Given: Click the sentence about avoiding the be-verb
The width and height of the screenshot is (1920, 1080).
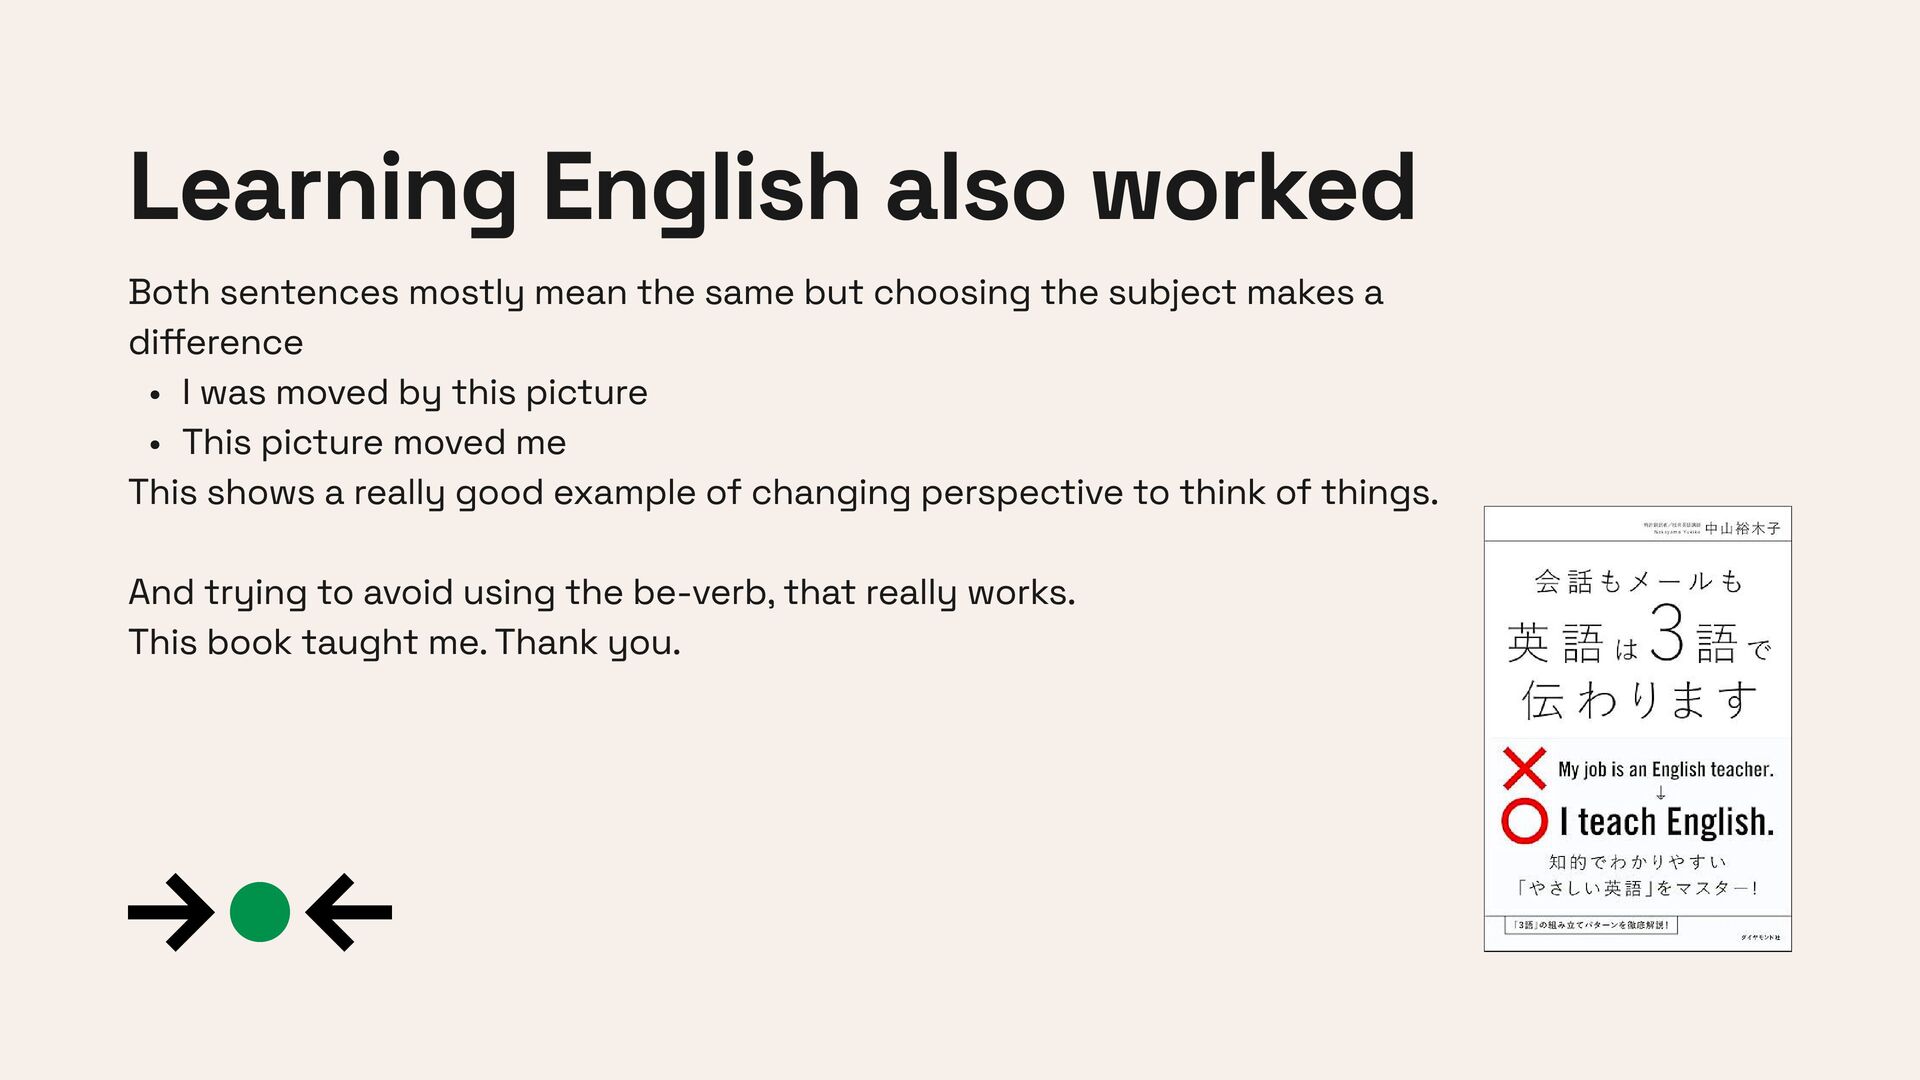Looking at the screenshot, I should tap(602, 592).
